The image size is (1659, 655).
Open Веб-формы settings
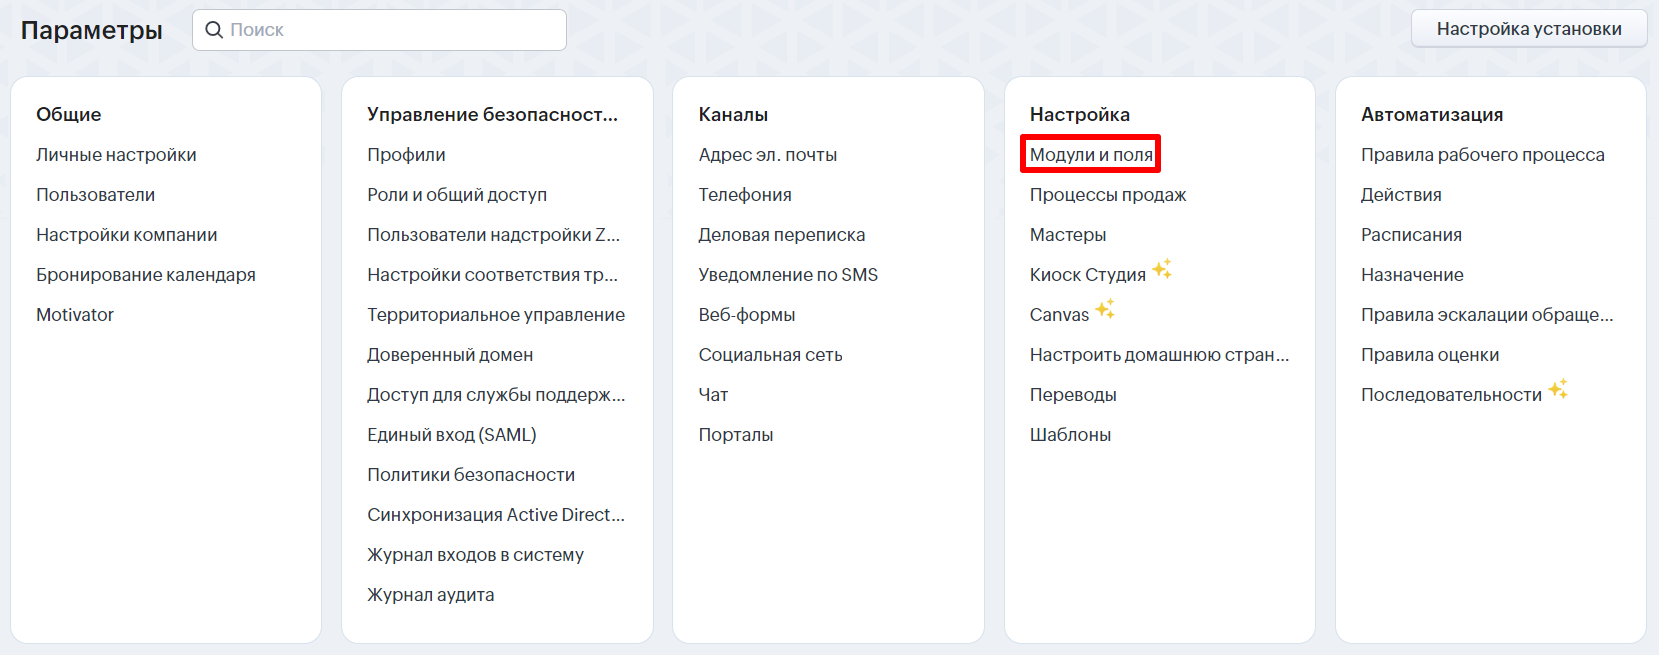747,315
